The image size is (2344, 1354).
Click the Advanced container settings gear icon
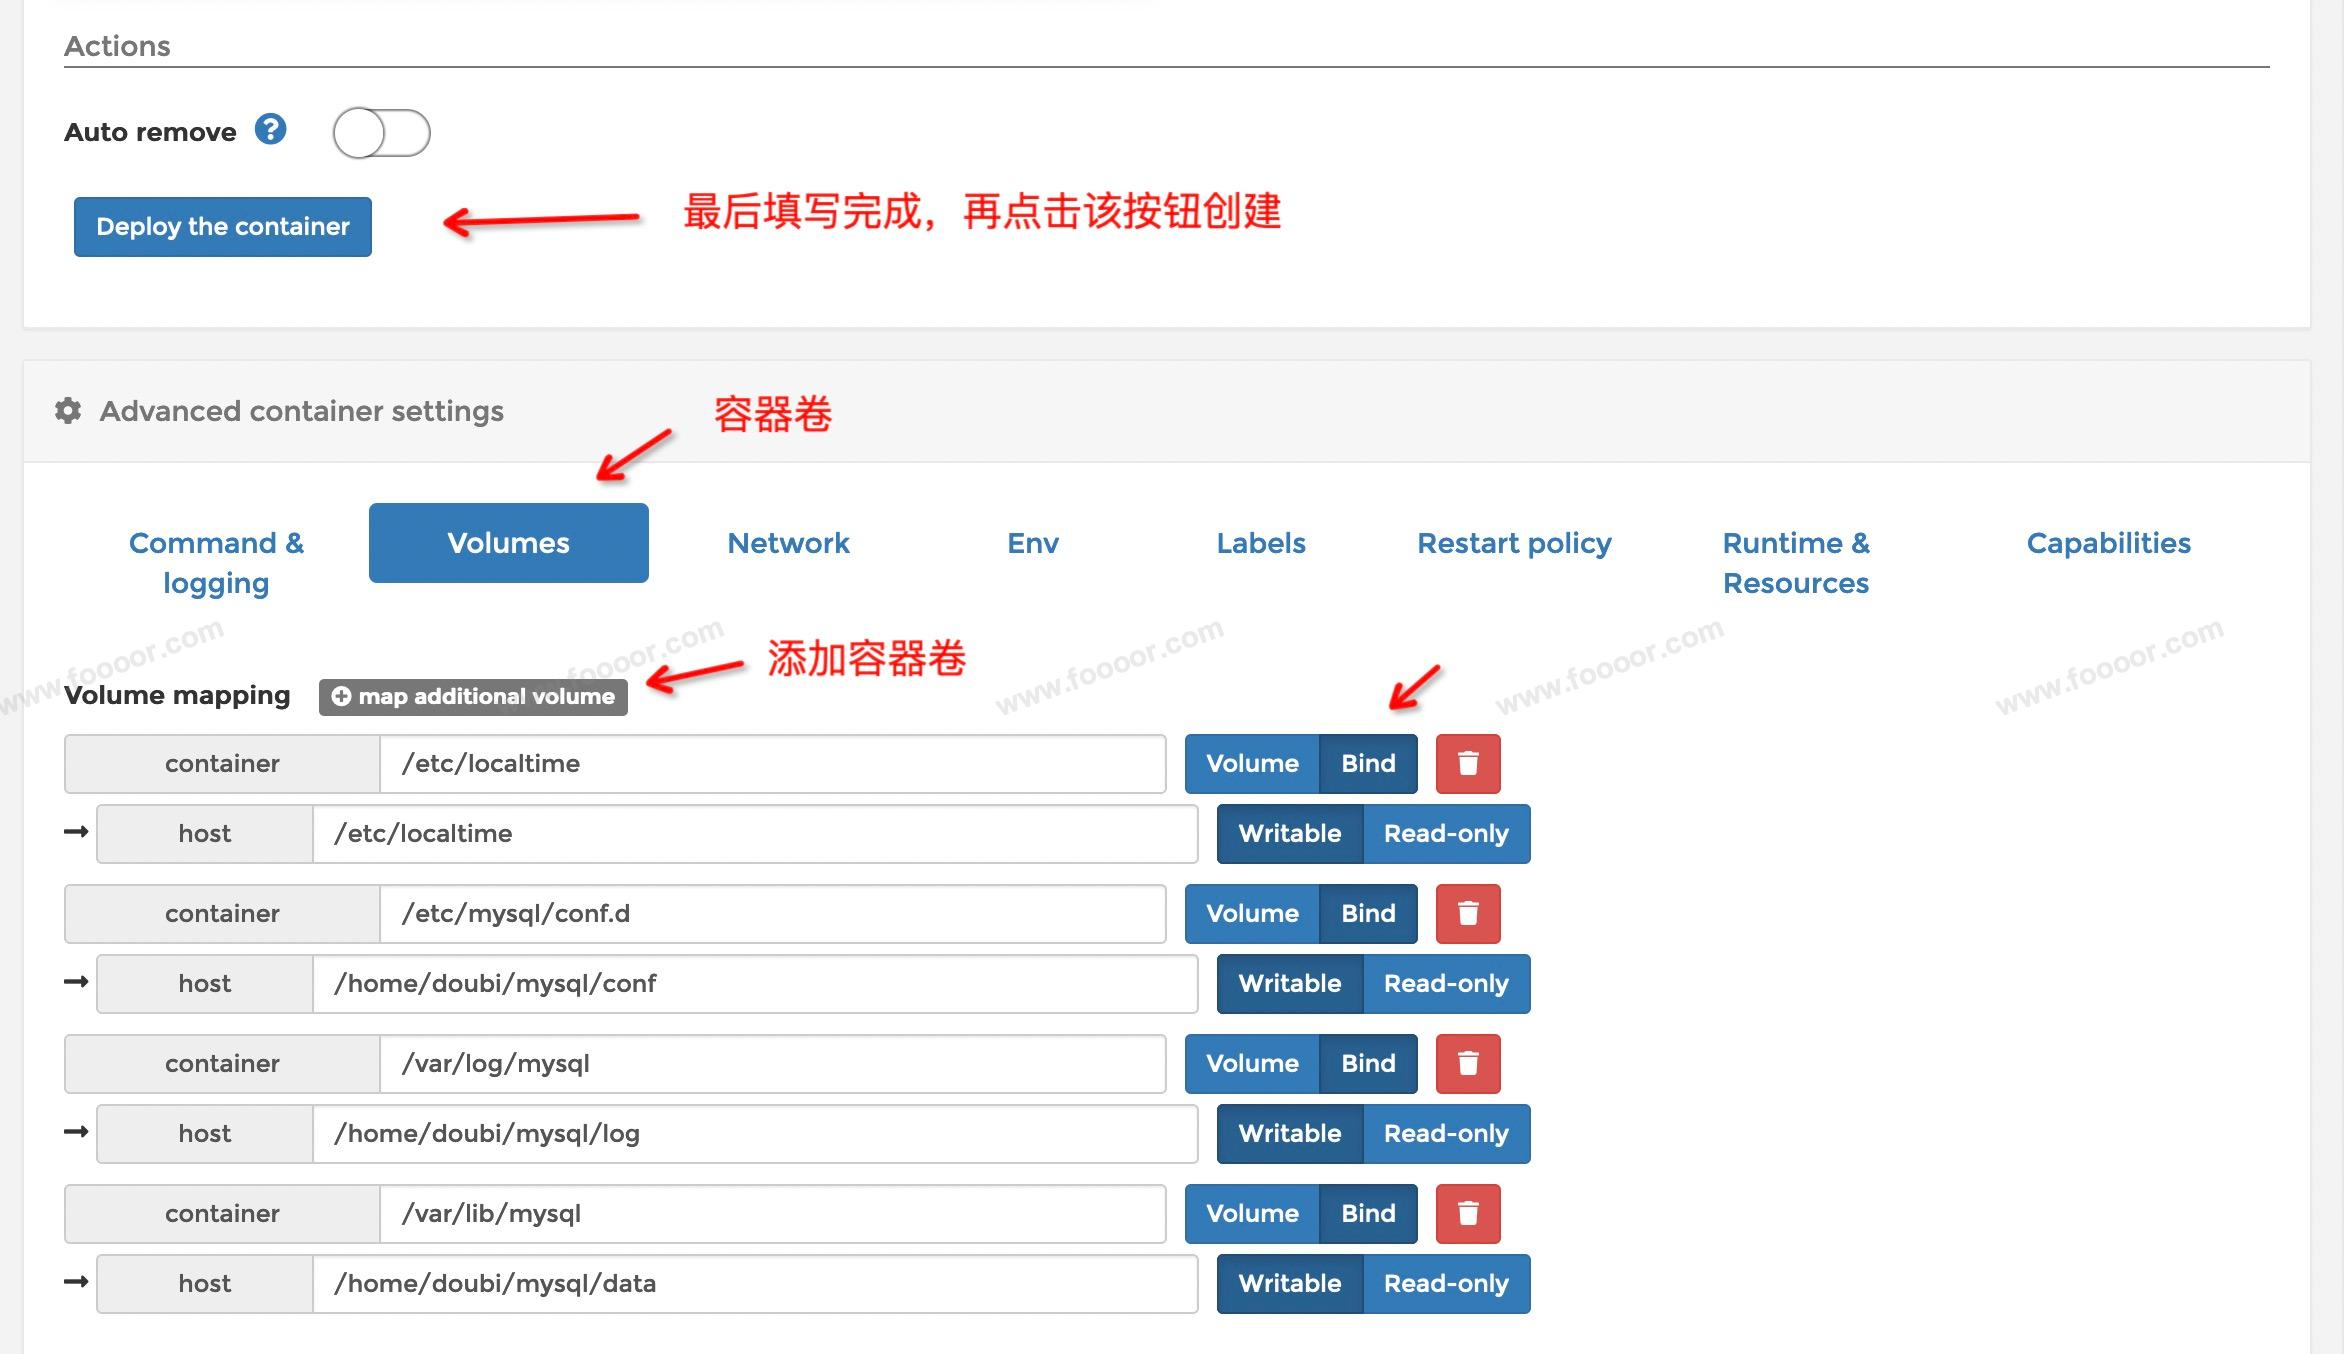pos(68,411)
